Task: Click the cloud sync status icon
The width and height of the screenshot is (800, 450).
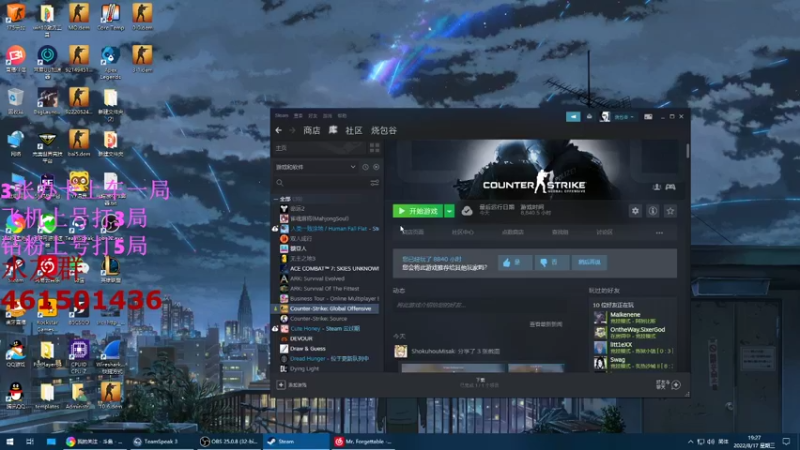Action: pyautogui.click(x=467, y=211)
